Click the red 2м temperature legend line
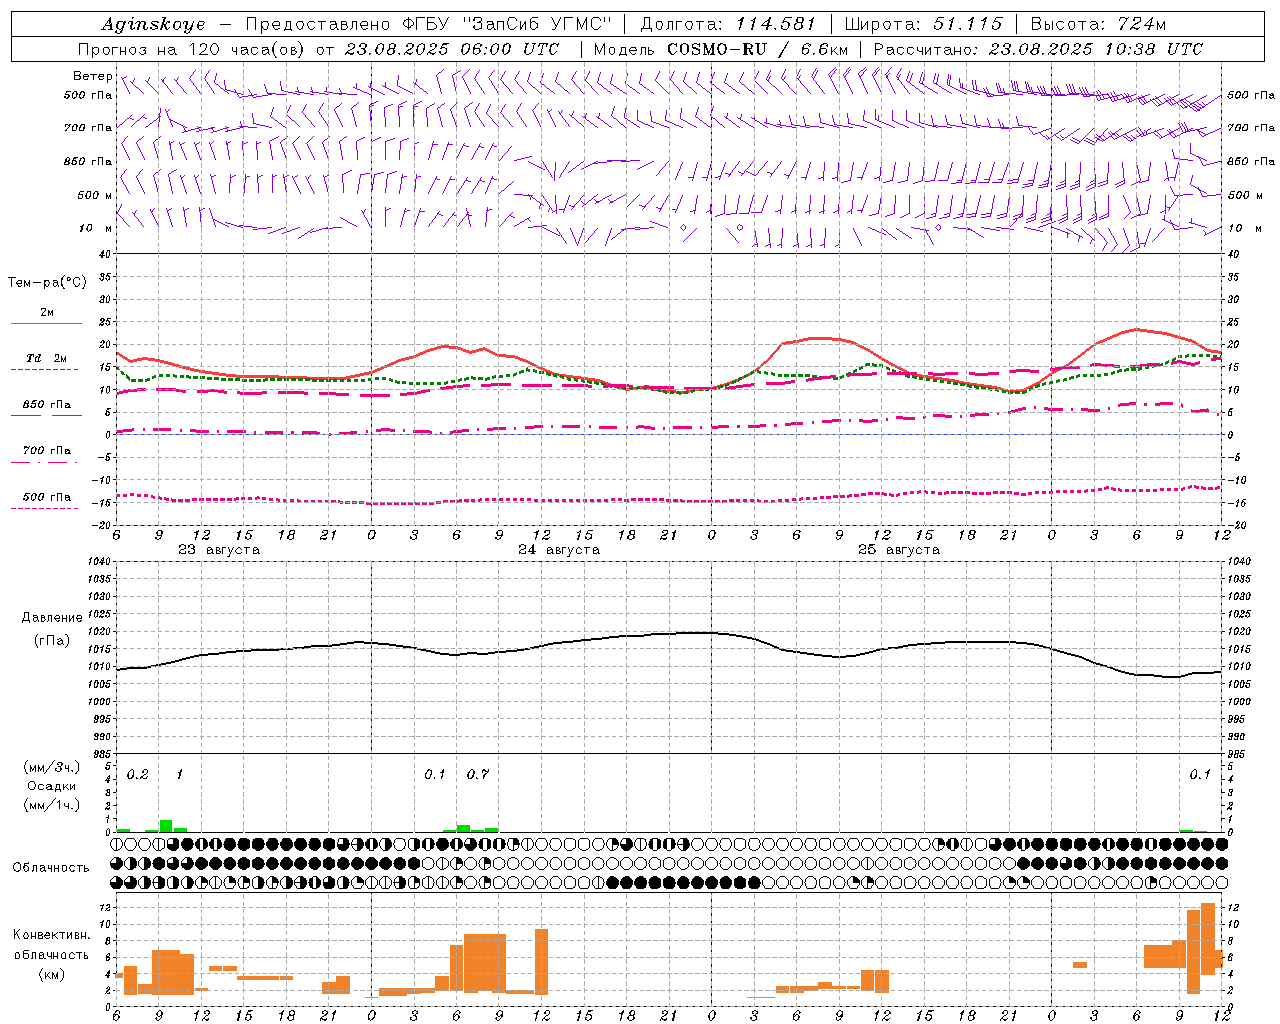Screen dimensions: 1280x1024 46,324
